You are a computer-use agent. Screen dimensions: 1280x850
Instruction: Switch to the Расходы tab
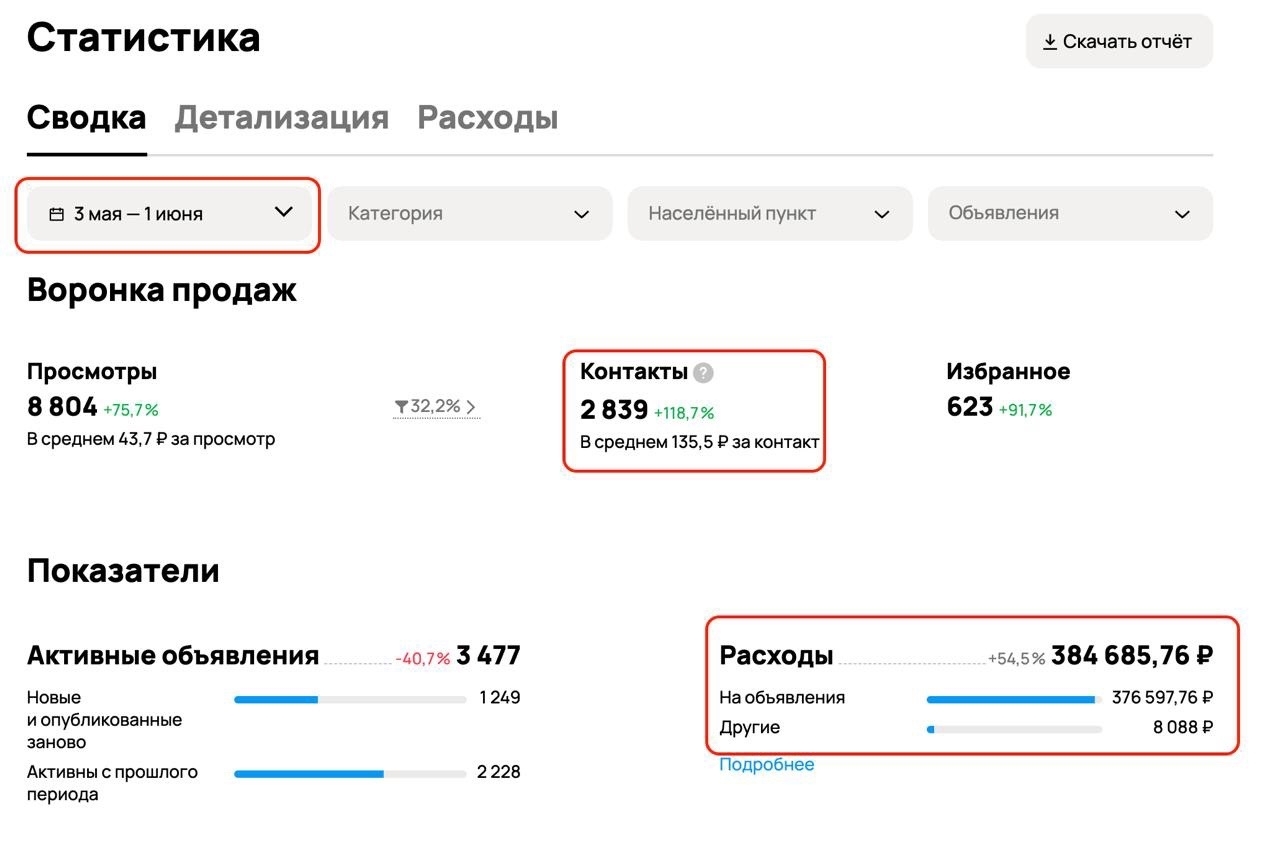[x=488, y=118]
